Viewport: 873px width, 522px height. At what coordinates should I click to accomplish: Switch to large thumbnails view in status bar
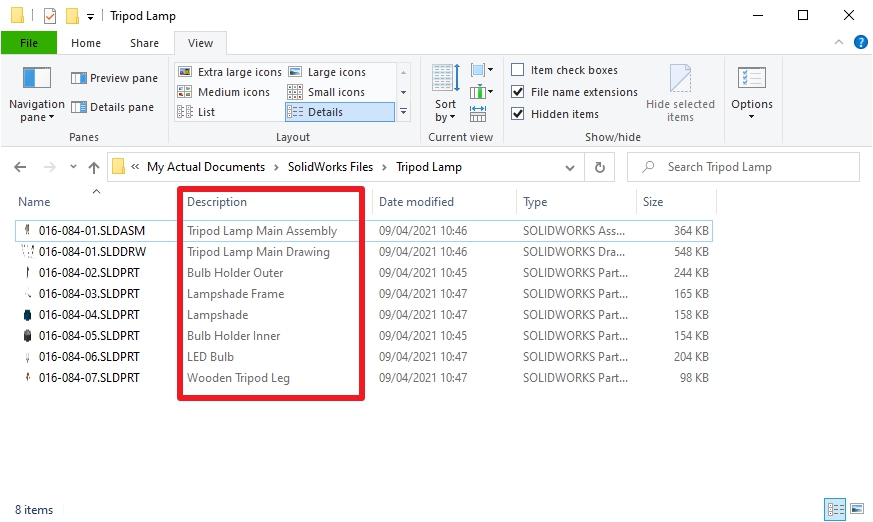(x=855, y=509)
